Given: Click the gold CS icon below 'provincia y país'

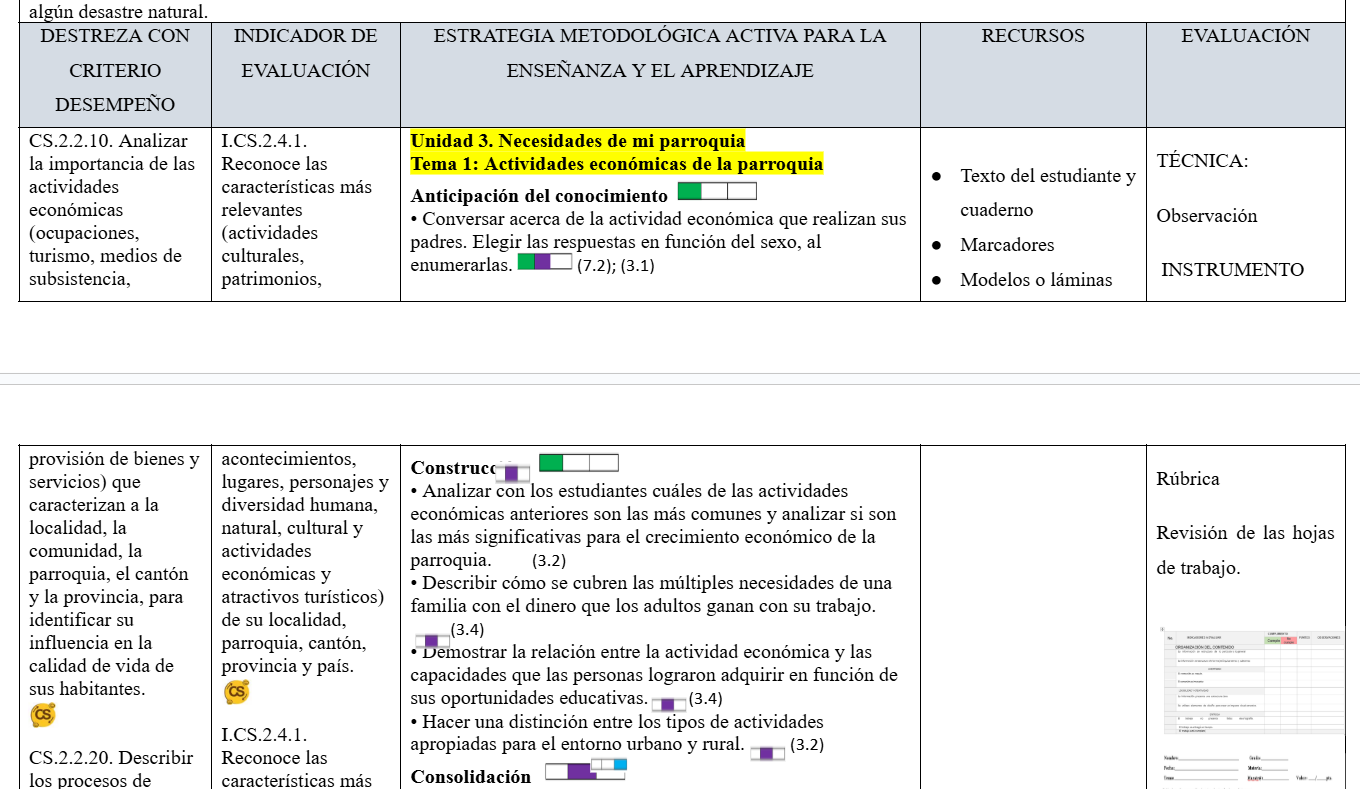Looking at the screenshot, I should click(236, 691).
